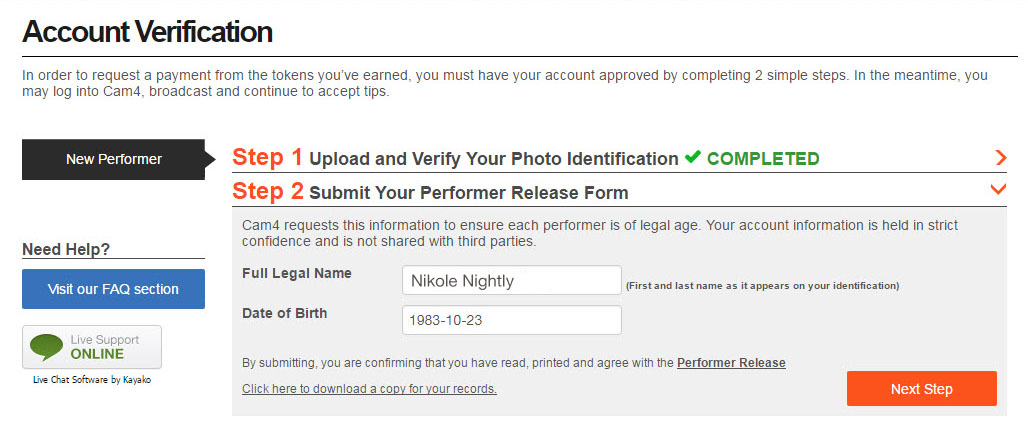Click into the Date of Birth field
1028x429 pixels.
tap(510, 320)
